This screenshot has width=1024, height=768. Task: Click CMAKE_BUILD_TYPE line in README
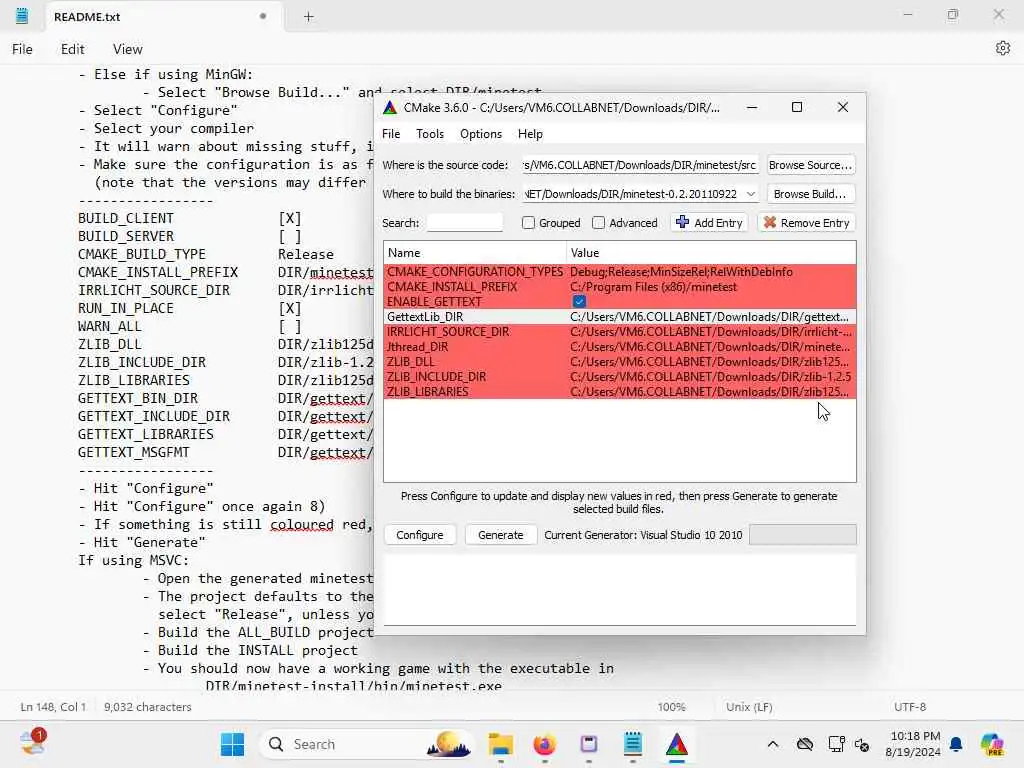(206, 254)
